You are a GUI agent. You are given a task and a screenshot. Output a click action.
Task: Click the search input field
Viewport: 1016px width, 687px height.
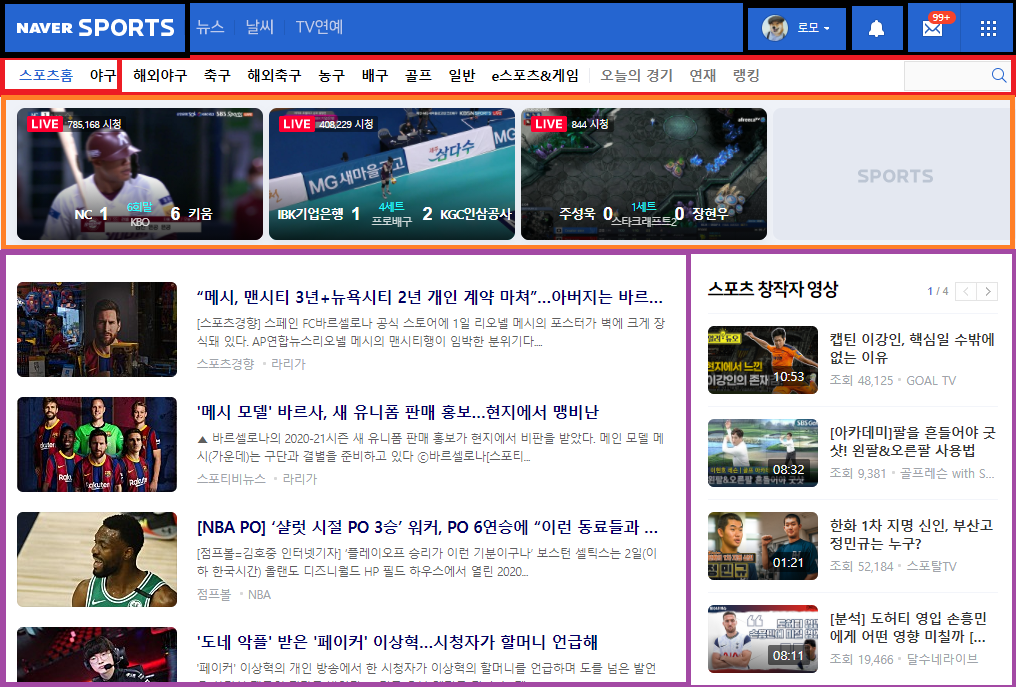coord(947,76)
